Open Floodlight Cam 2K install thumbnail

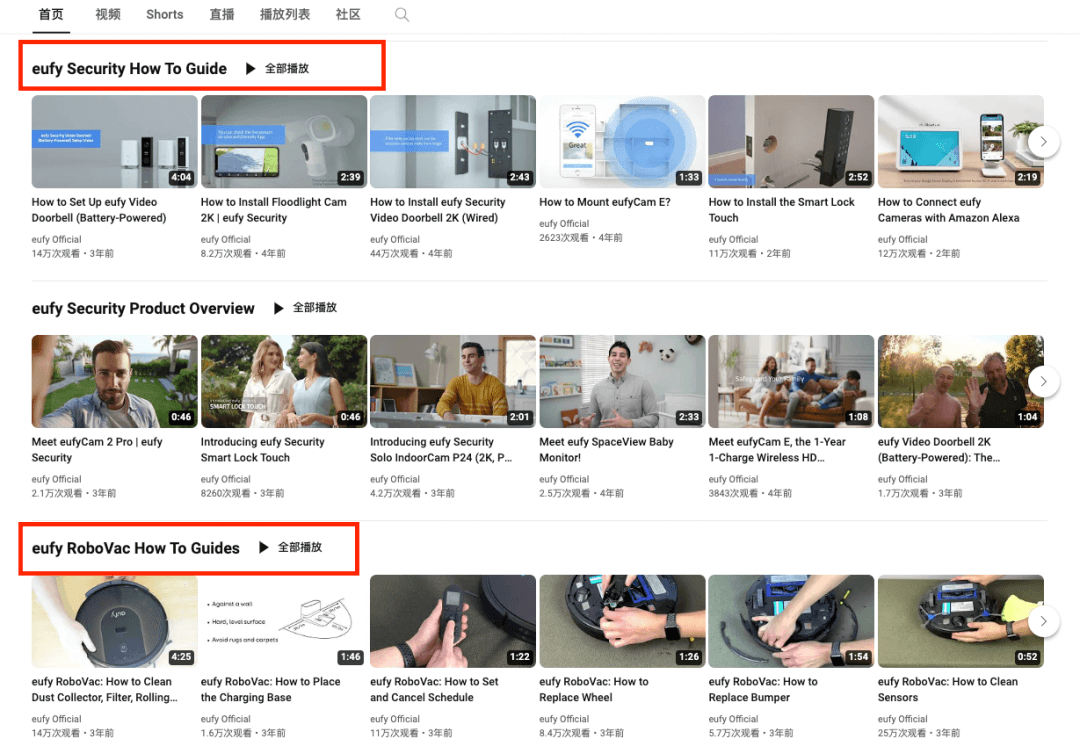click(284, 141)
